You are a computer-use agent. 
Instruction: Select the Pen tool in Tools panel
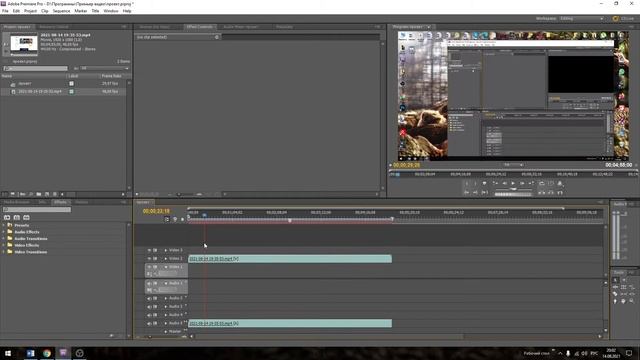point(615,301)
